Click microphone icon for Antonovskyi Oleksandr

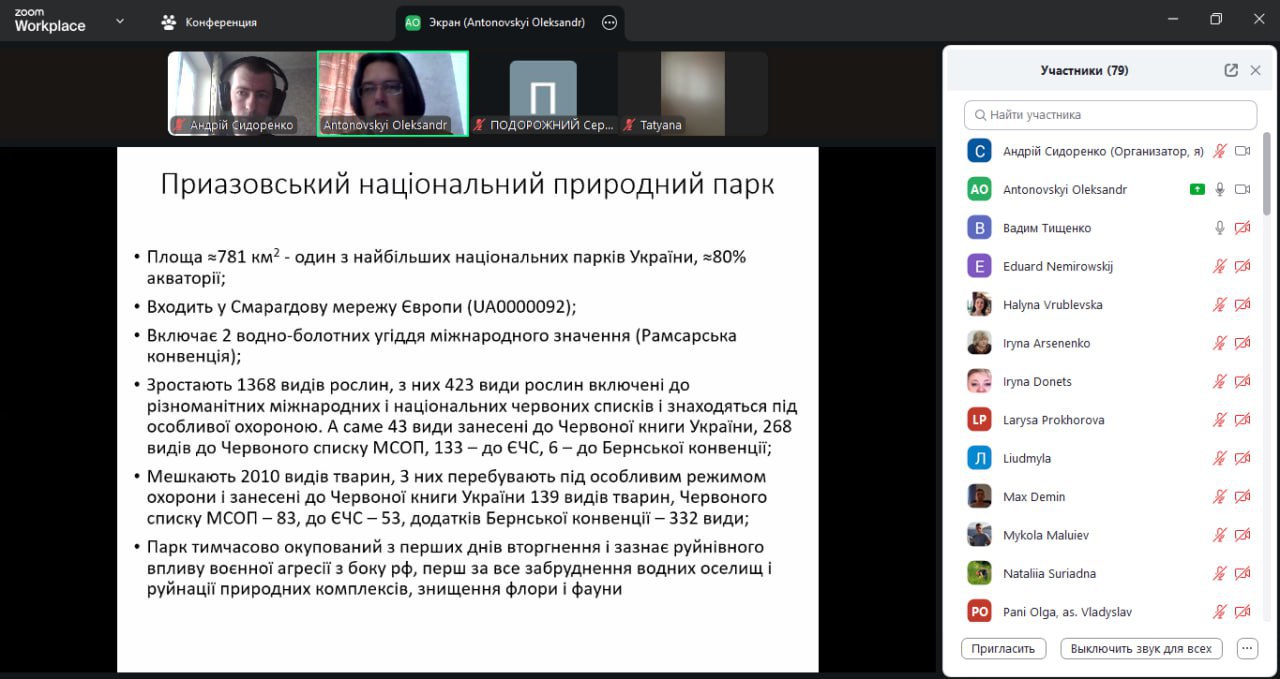[1219, 189]
